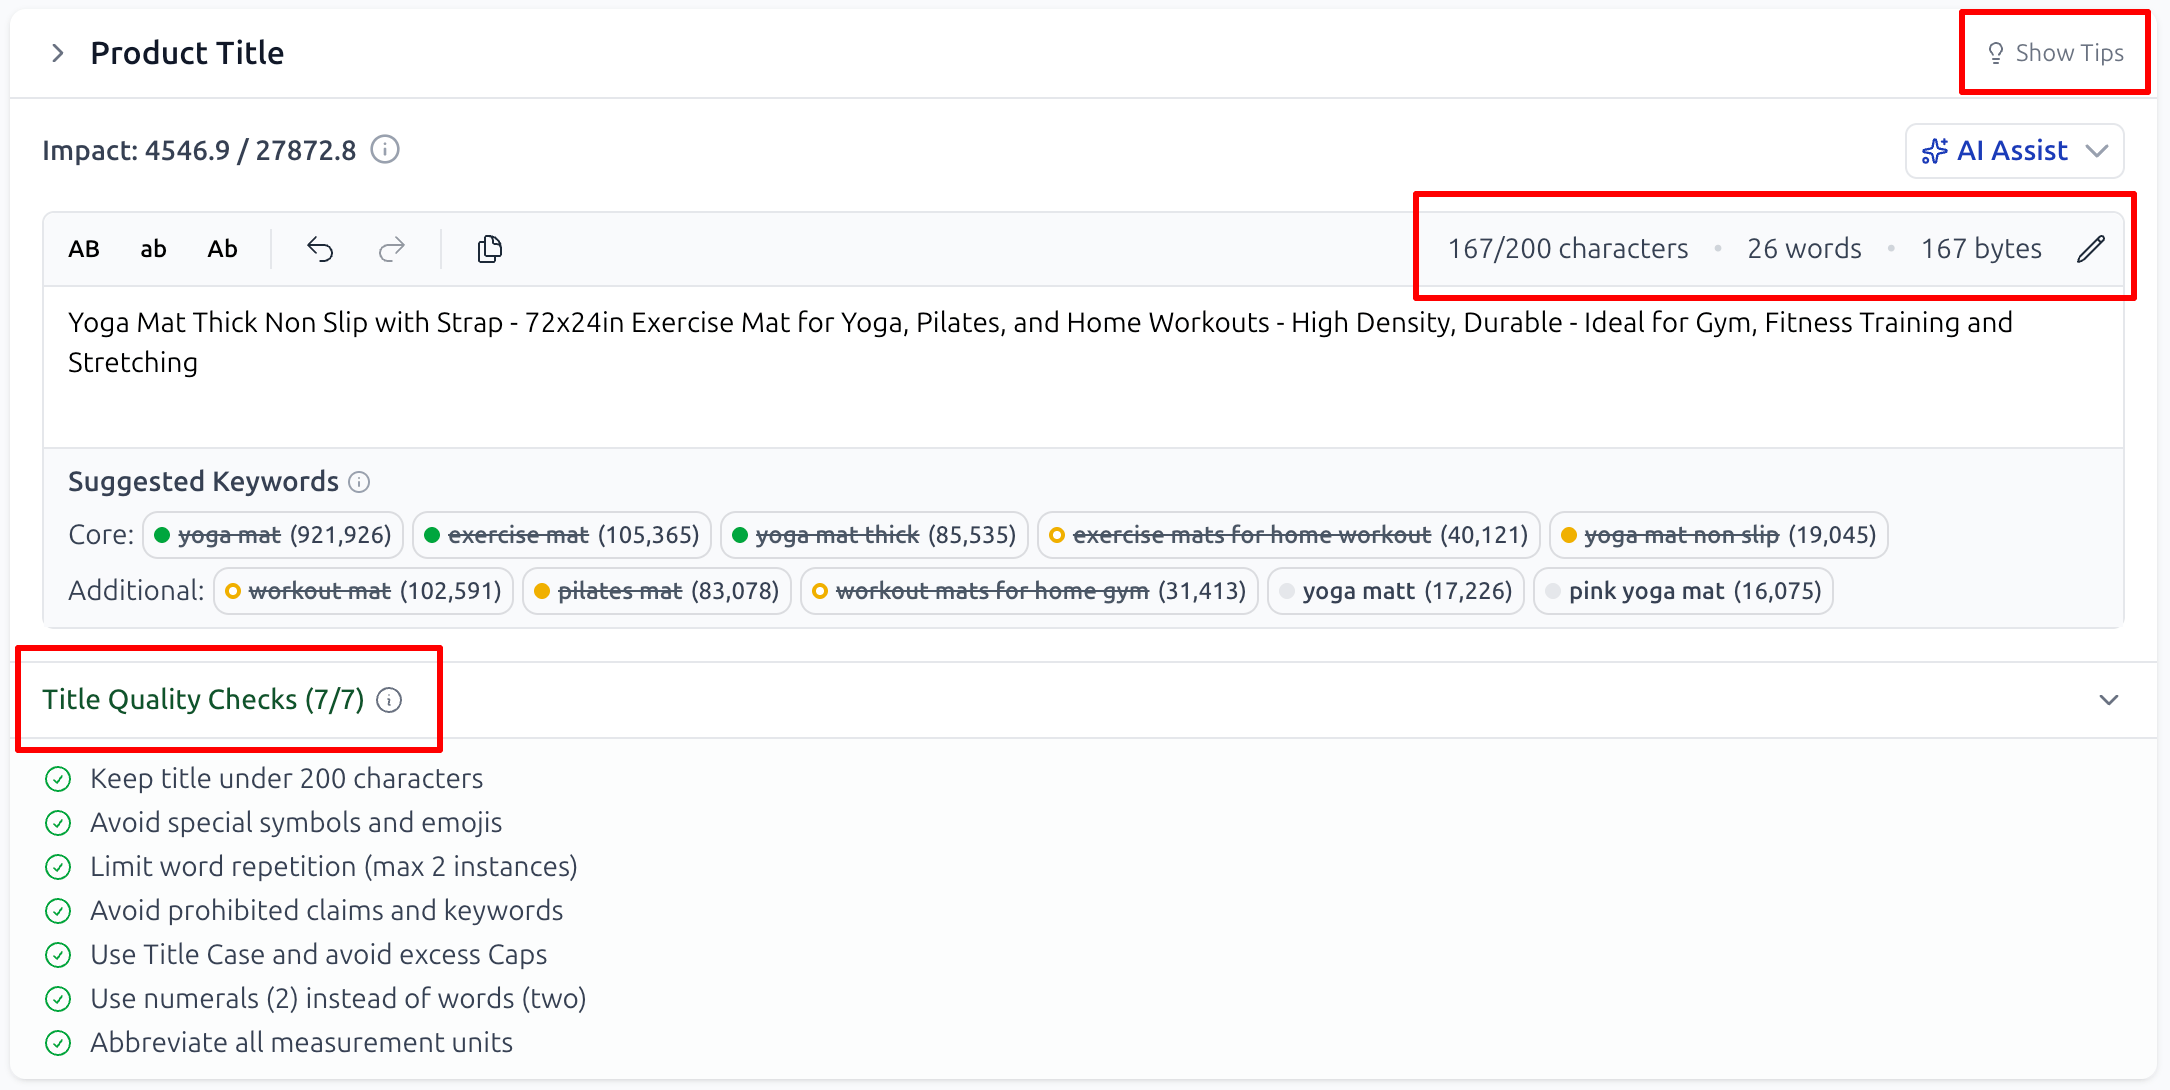This screenshot has width=2170, height=1090.
Task: Convert title to lowercase with the ab option
Action: pos(153,248)
